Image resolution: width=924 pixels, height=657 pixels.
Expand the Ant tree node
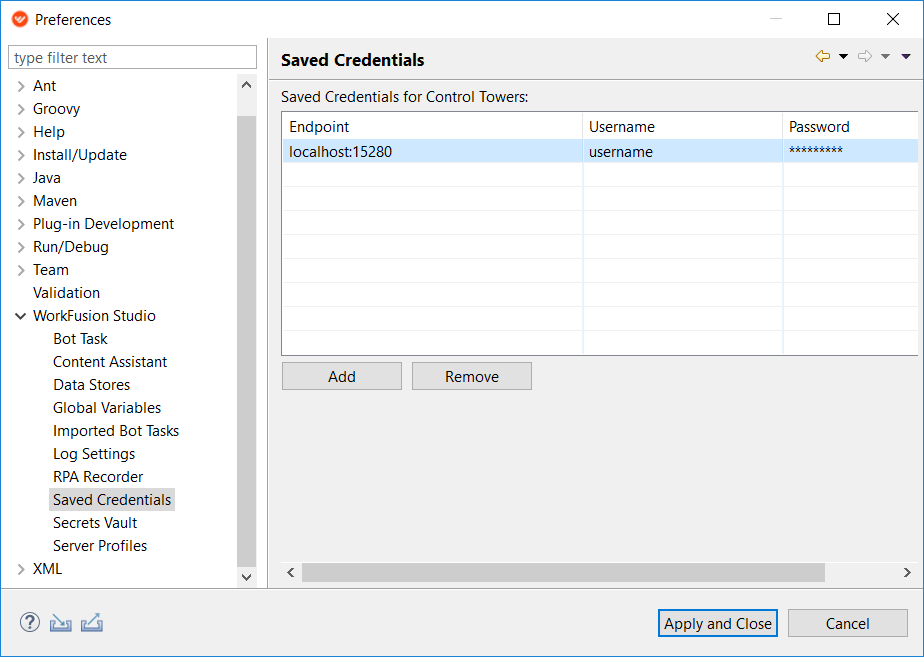(21, 86)
